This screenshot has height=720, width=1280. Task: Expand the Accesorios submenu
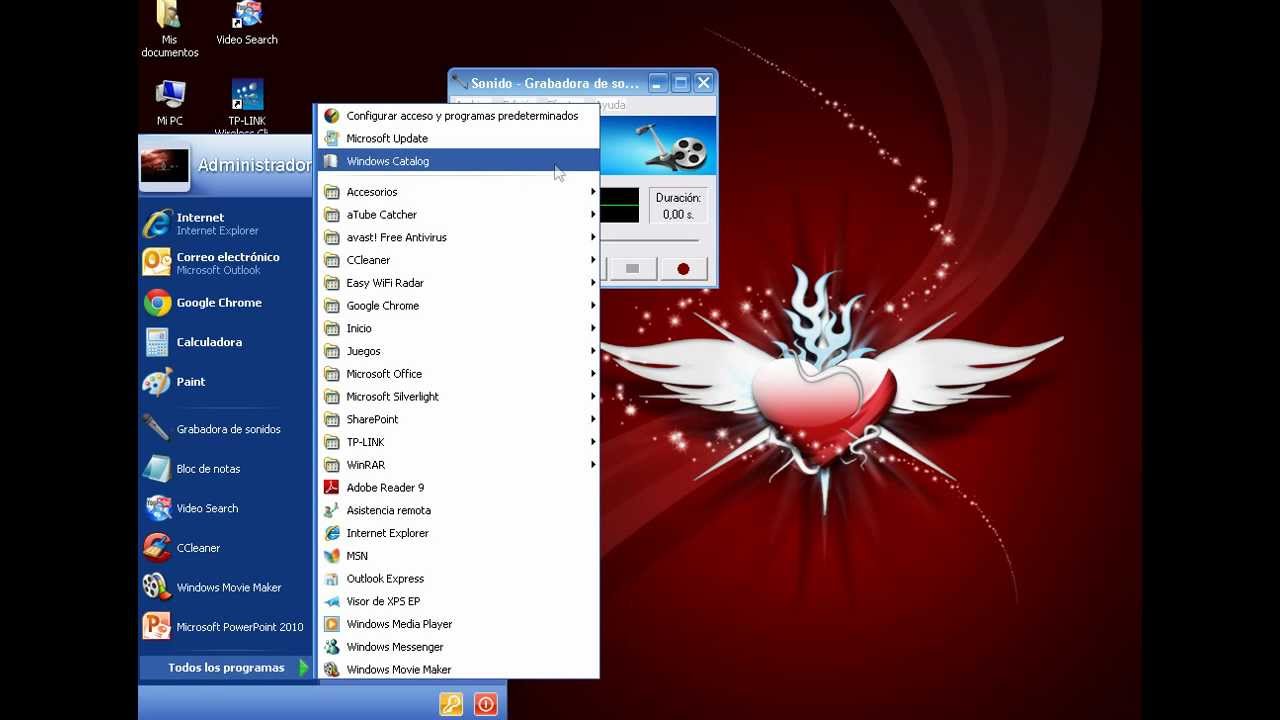(458, 192)
